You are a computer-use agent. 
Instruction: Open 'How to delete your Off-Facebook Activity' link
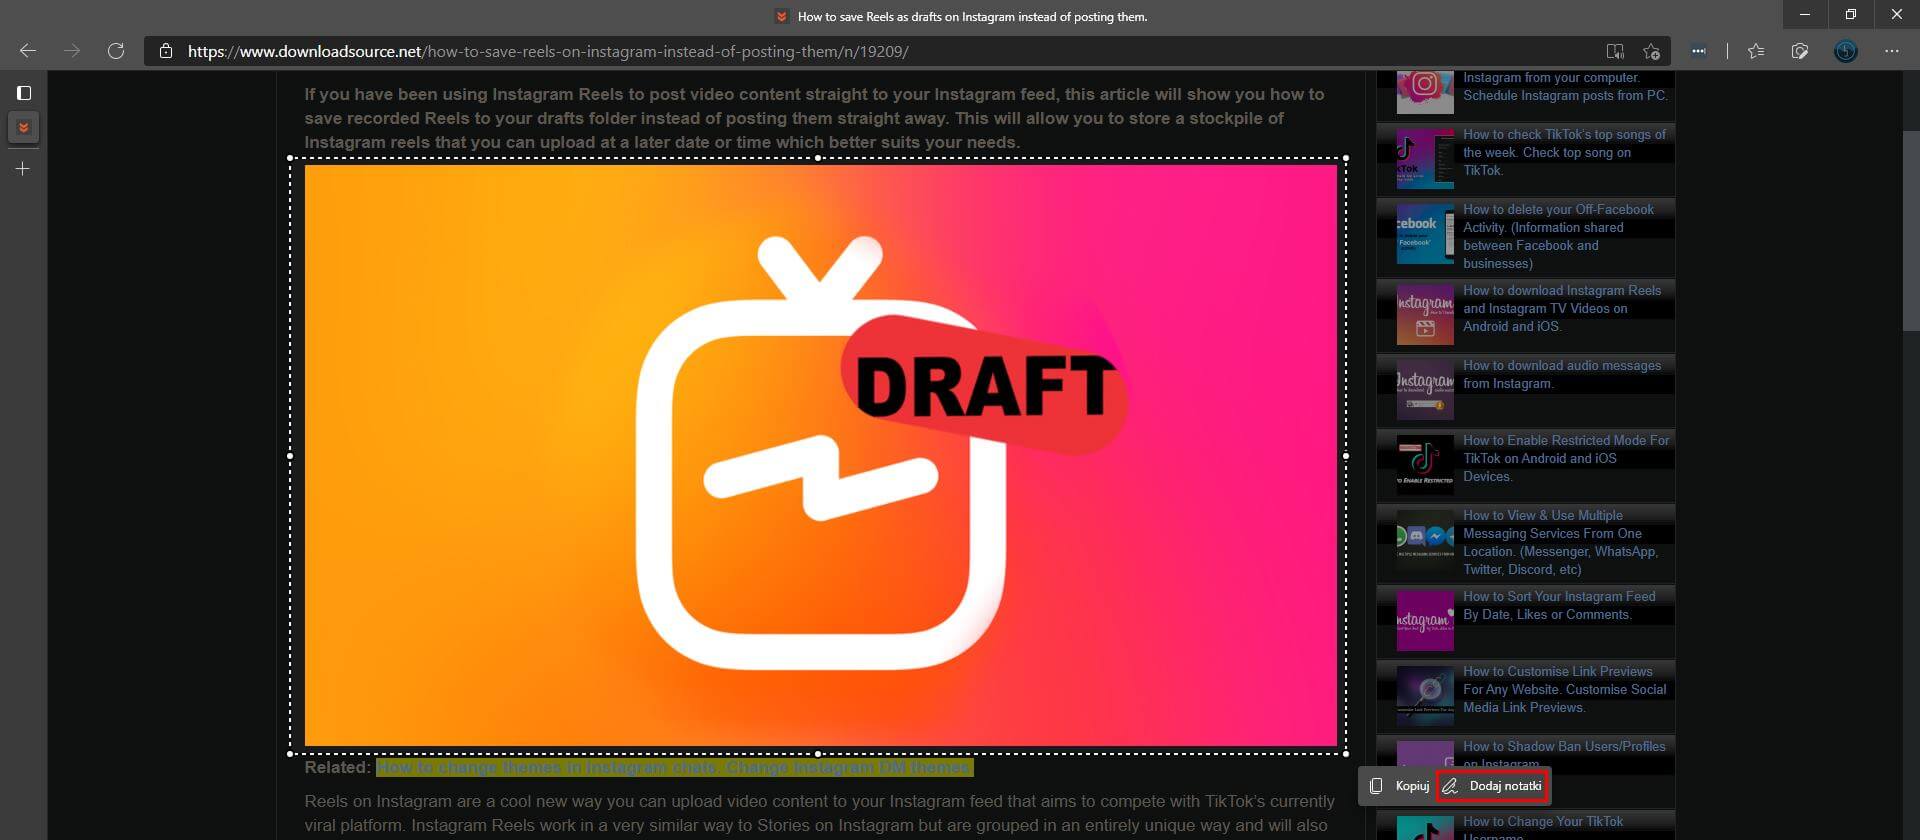coord(1558,236)
